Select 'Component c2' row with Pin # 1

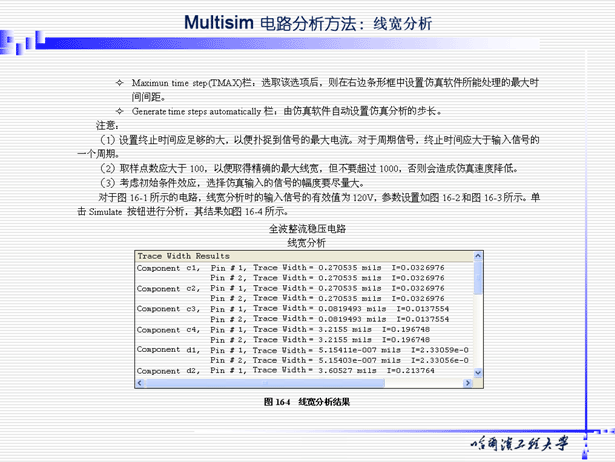(291, 288)
